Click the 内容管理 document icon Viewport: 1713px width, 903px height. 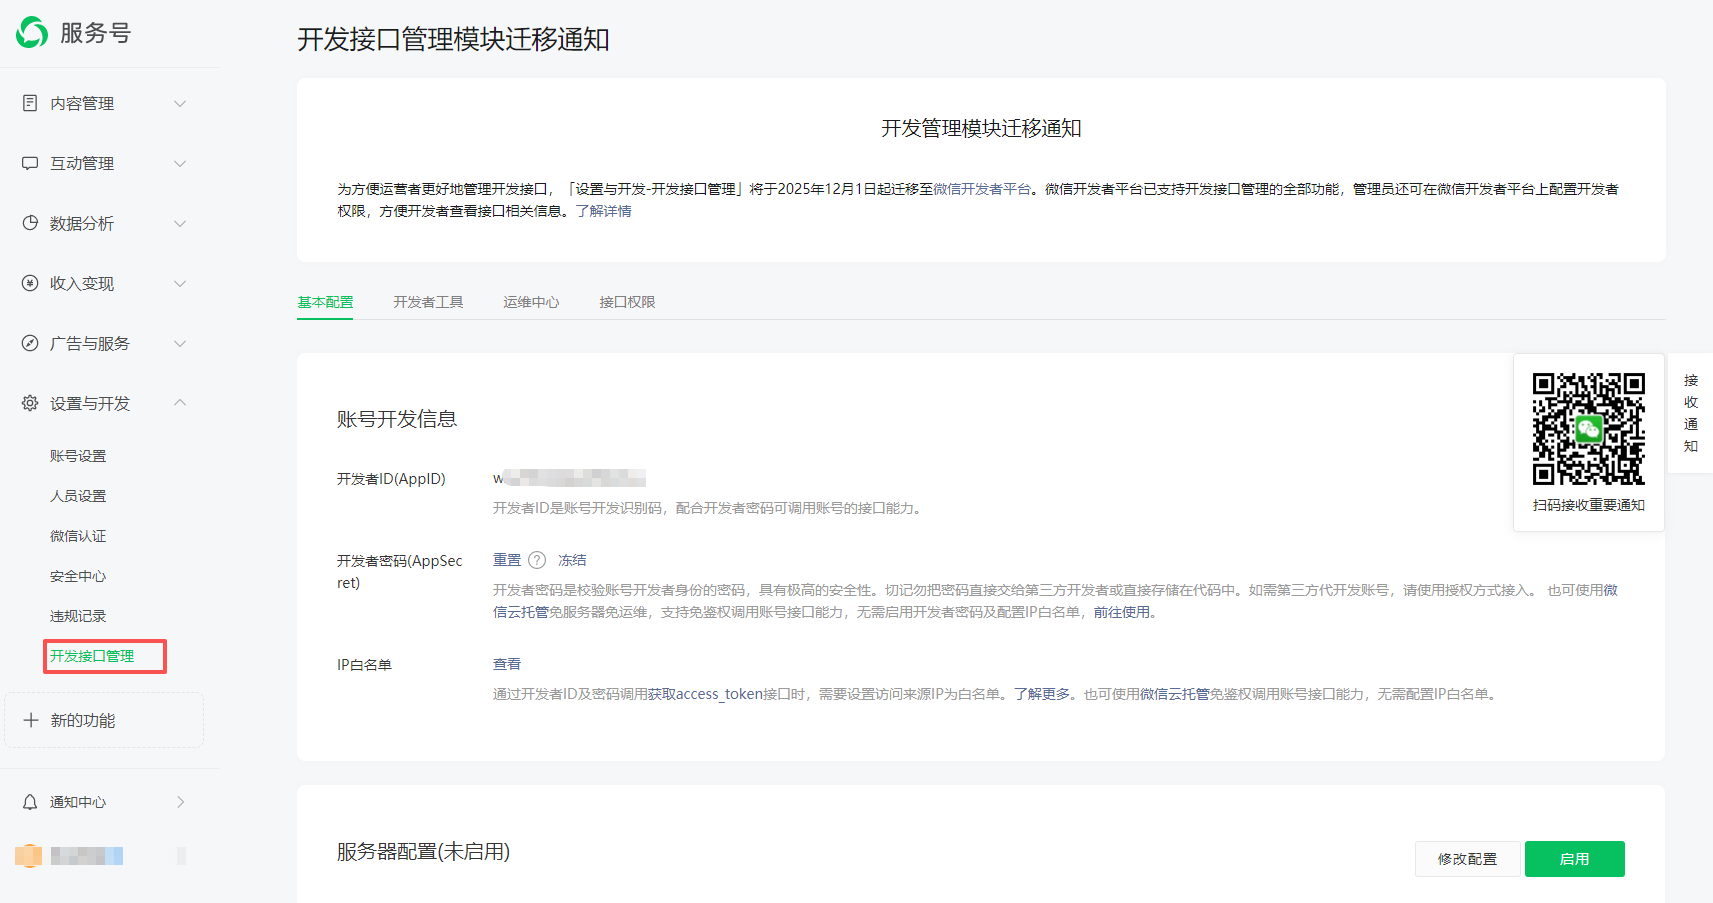30,103
